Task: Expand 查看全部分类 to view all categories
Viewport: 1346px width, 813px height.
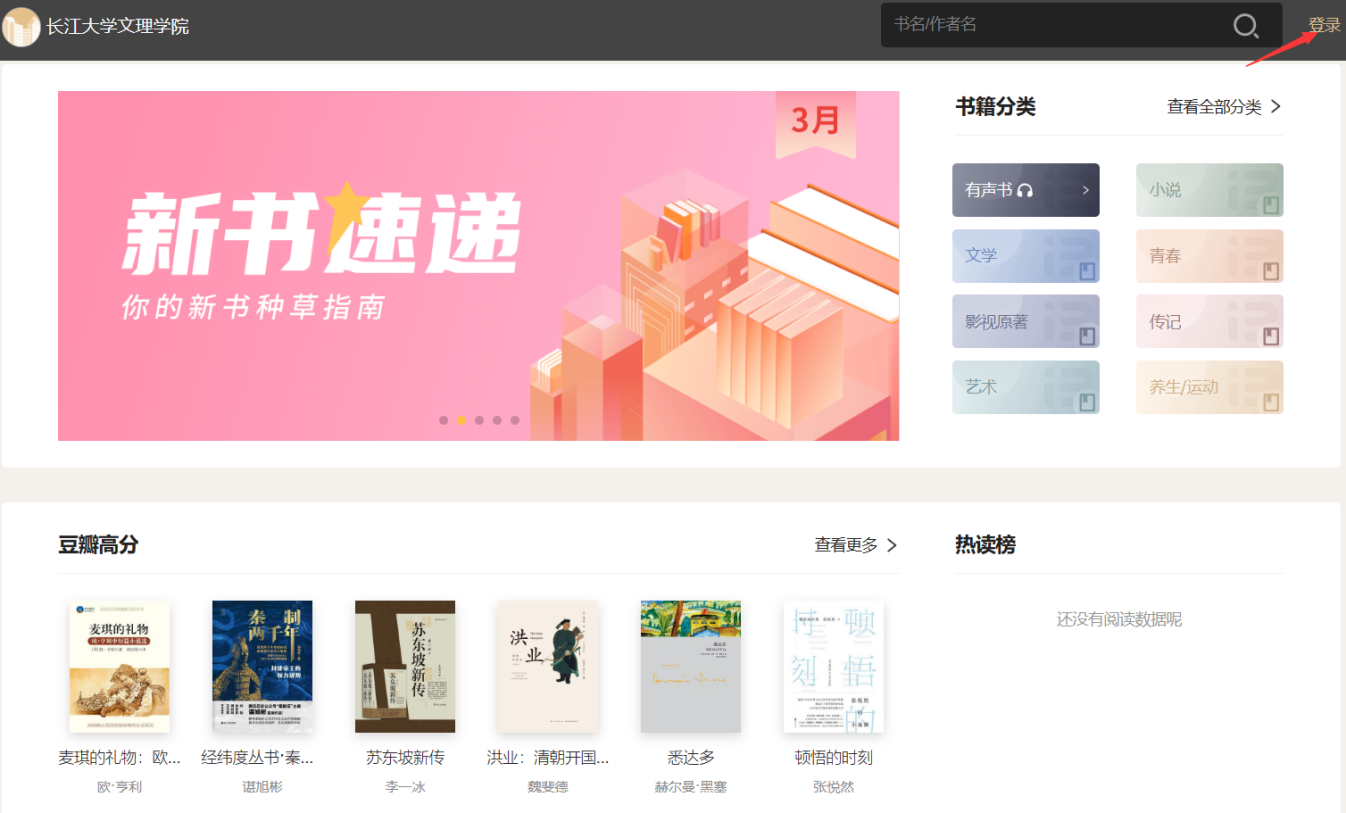Action: point(1223,107)
